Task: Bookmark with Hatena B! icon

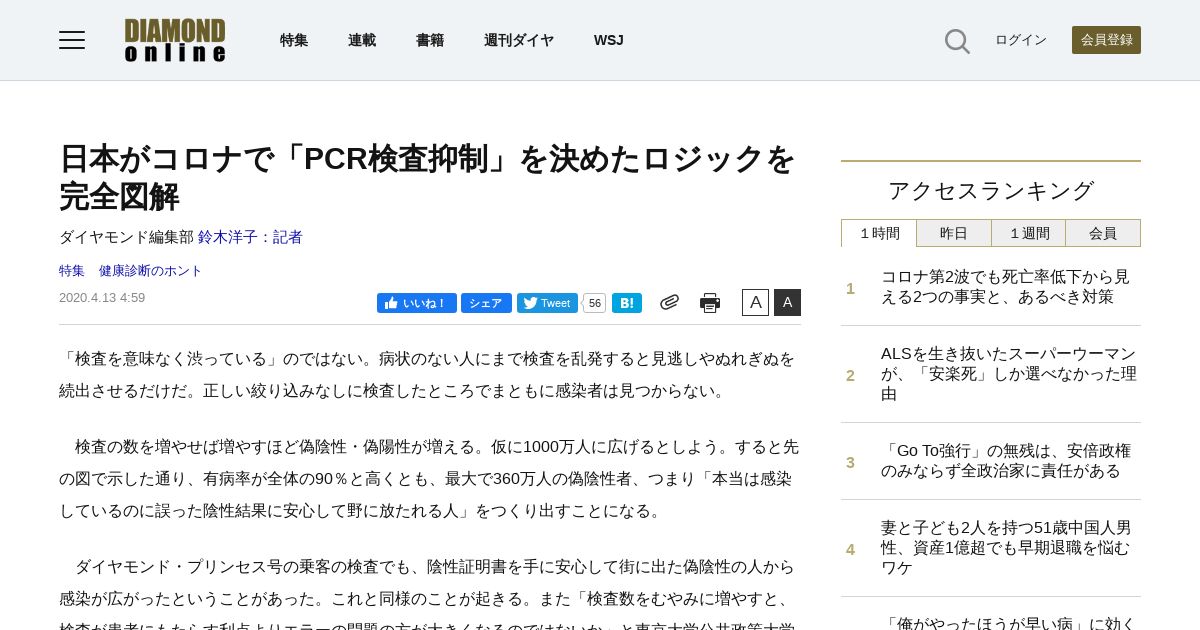Action: click(627, 303)
